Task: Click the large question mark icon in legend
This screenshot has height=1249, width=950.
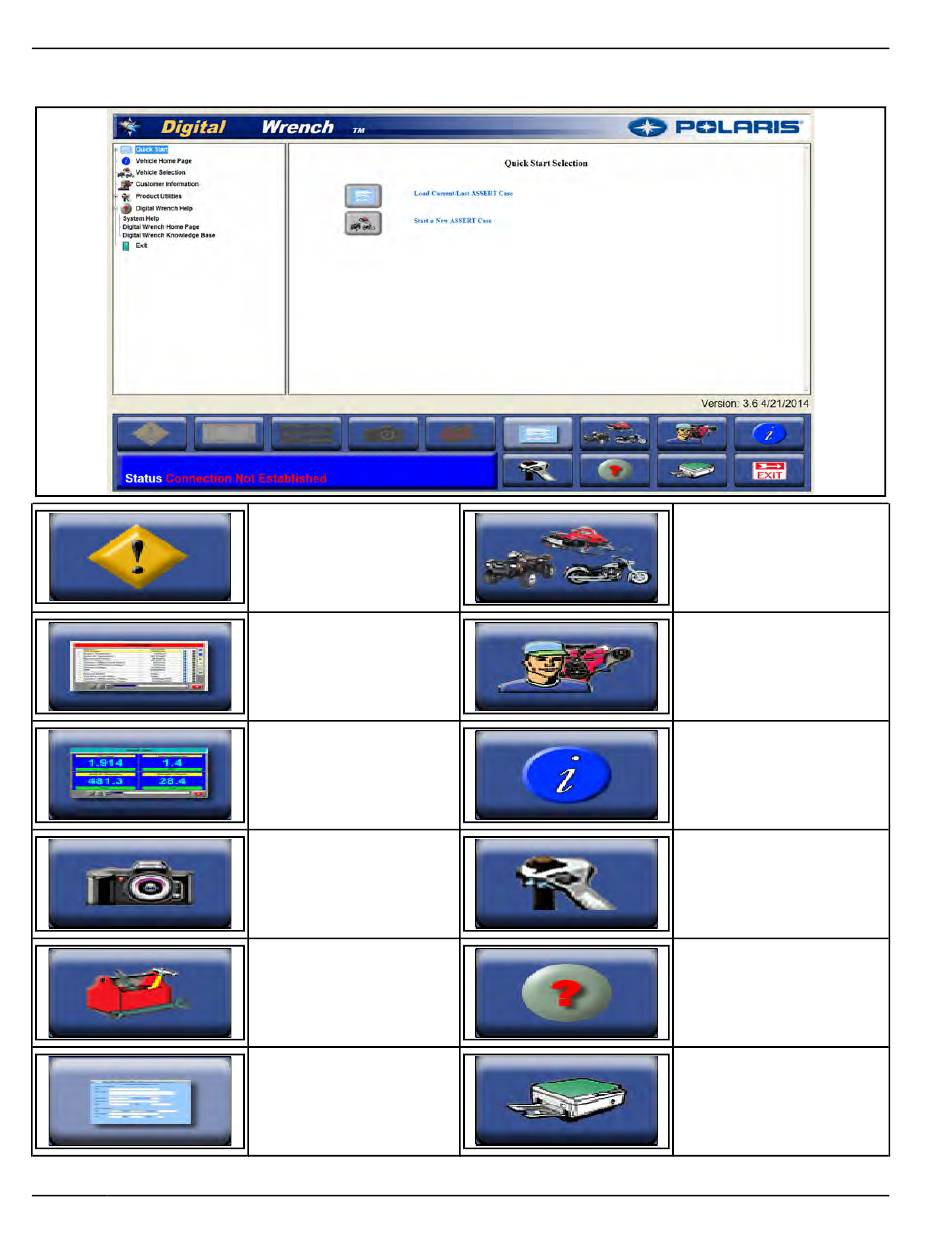Action: point(566,993)
